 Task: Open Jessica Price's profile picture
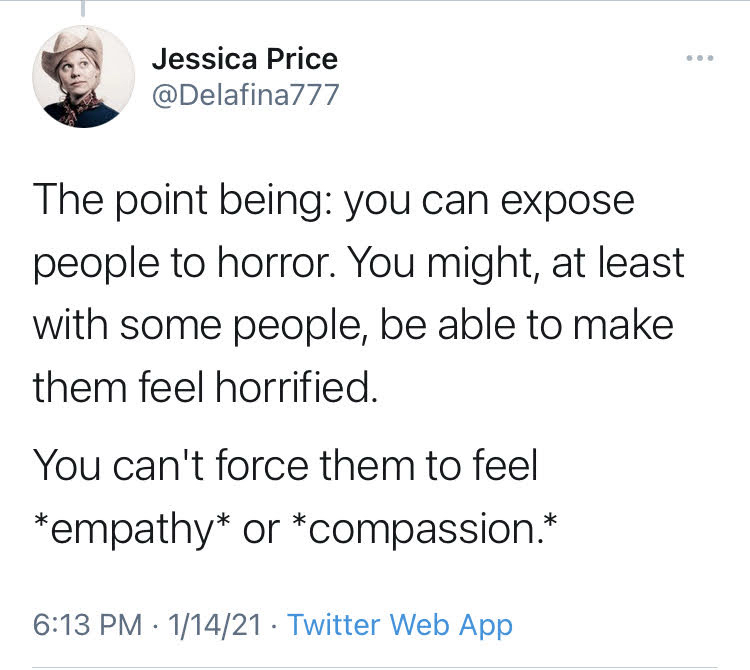tap(83, 77)
